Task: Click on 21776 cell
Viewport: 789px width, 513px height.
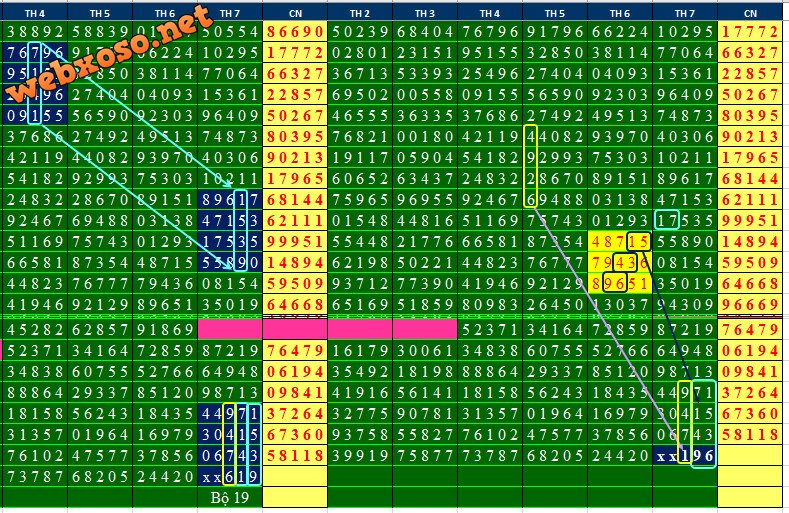Action: pos(425,242)
